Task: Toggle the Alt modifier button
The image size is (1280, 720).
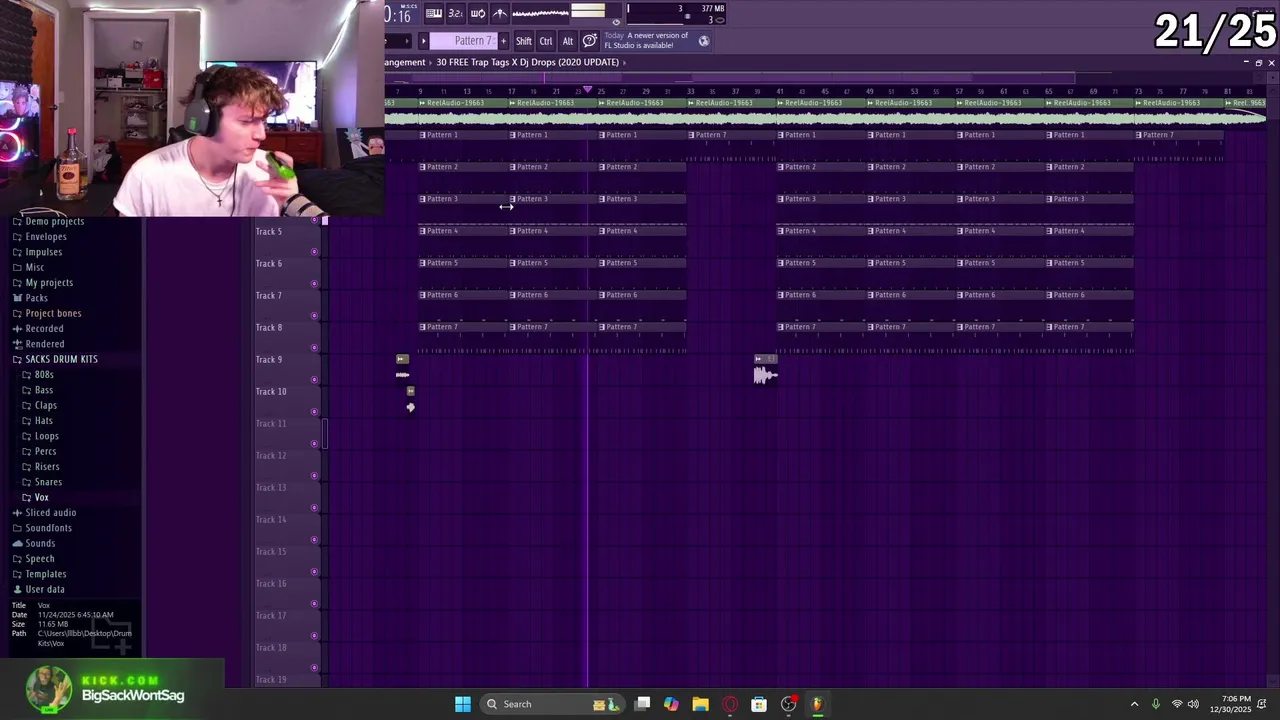Action: point(568,41)
